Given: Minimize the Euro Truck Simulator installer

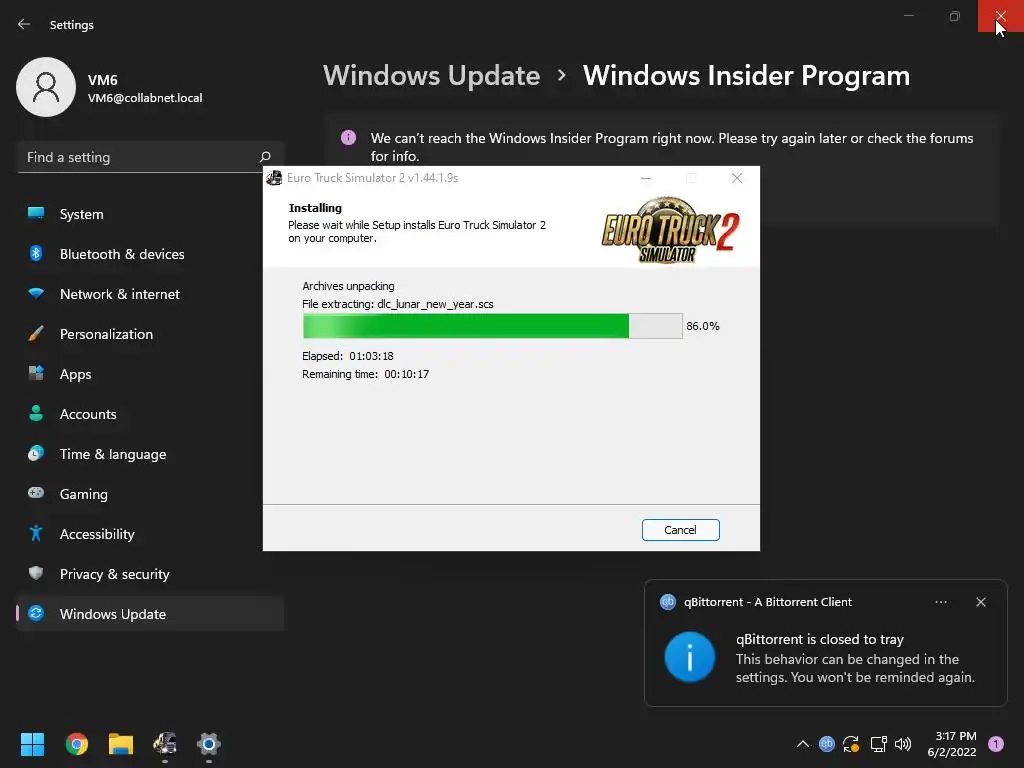Looking at the screenshot, I should [646, 178].
